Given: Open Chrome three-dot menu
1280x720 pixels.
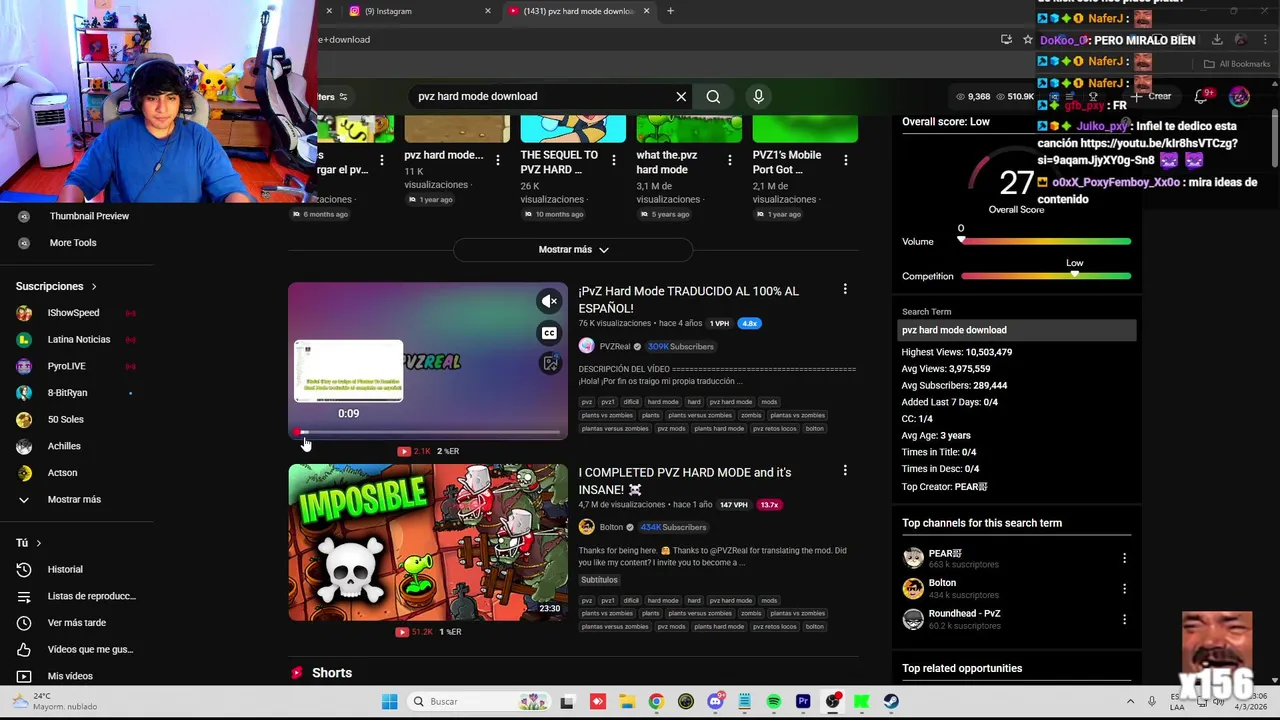Looking at the screenshot, I should point(1265,40).
